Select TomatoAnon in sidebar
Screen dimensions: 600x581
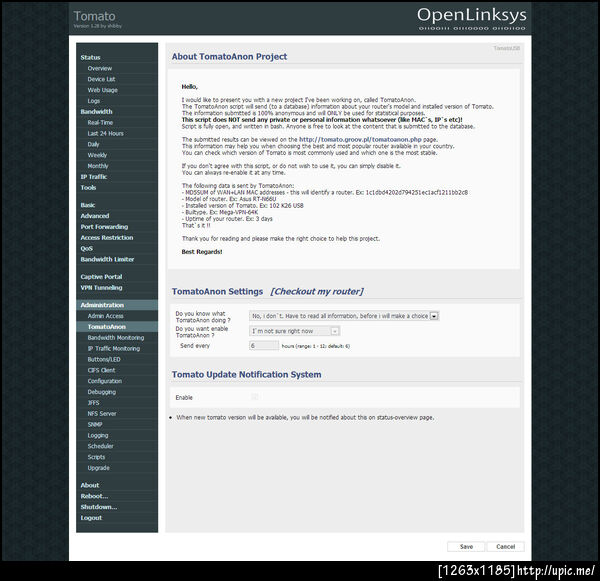[x=117, y=327]
